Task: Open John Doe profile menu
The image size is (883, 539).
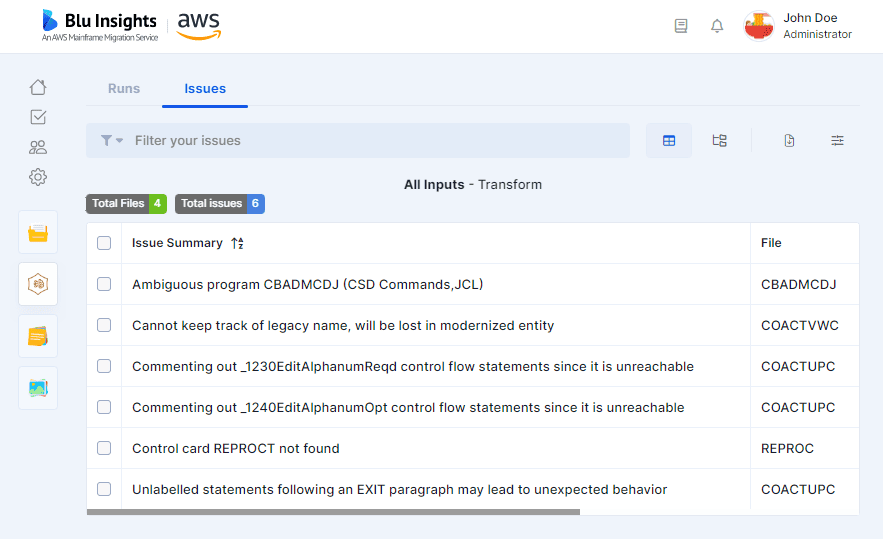Action: click(x=798, y=26)
